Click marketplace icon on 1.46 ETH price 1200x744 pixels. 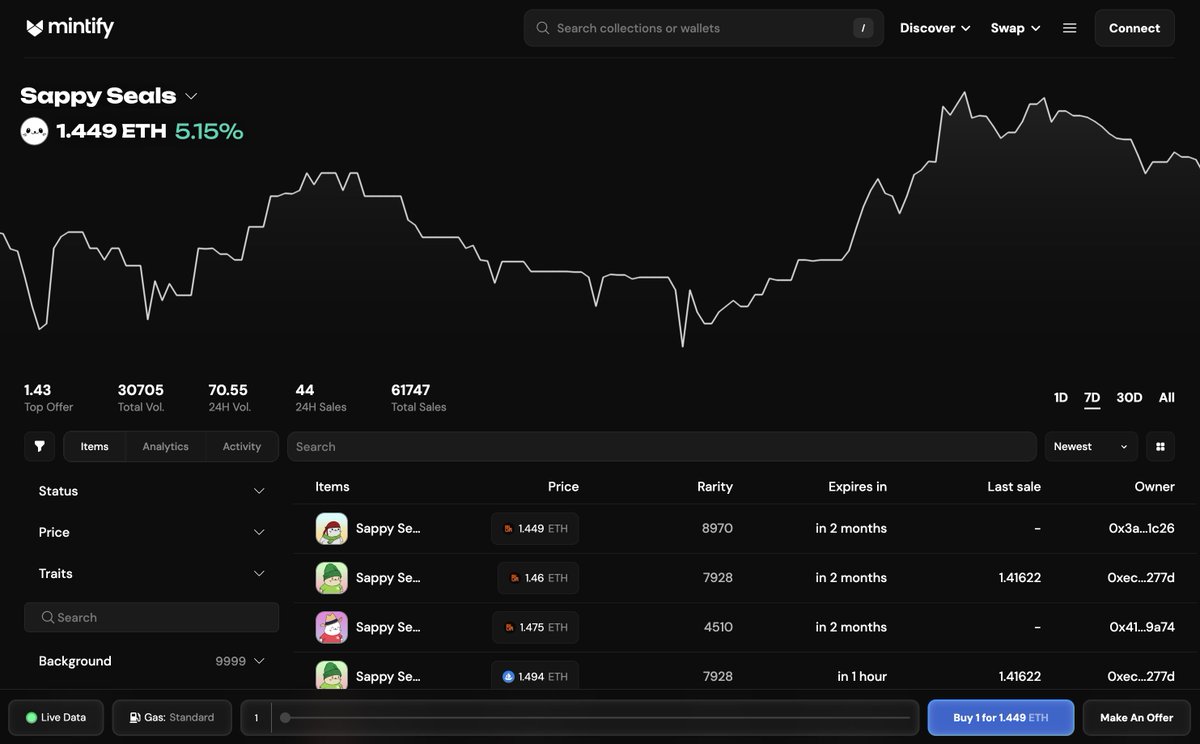coord(515,578)
